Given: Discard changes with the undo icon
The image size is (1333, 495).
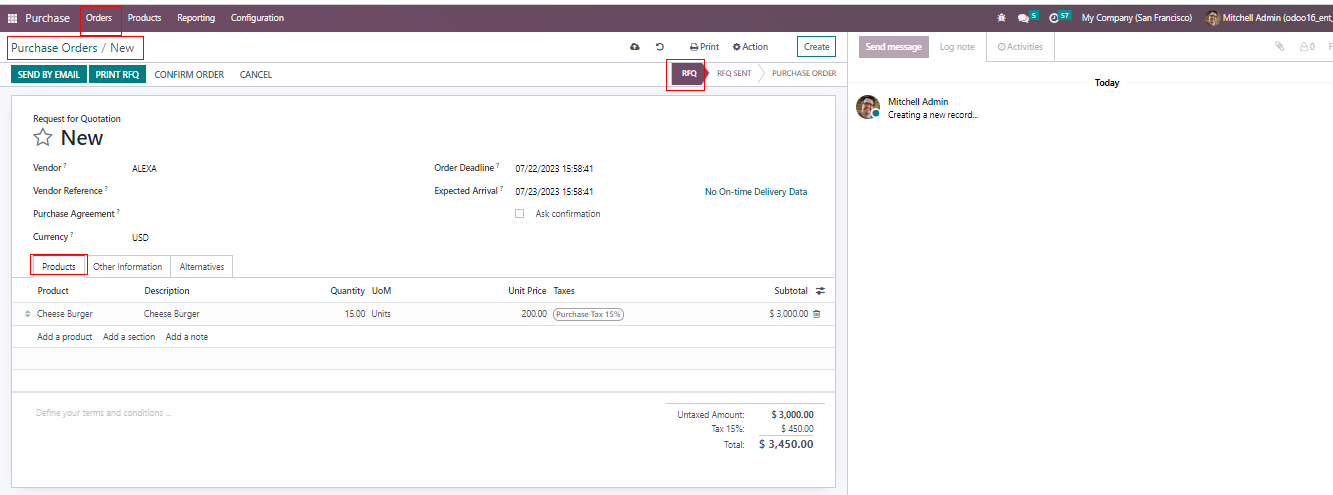Looking at the screenshot, I should 660,47.
